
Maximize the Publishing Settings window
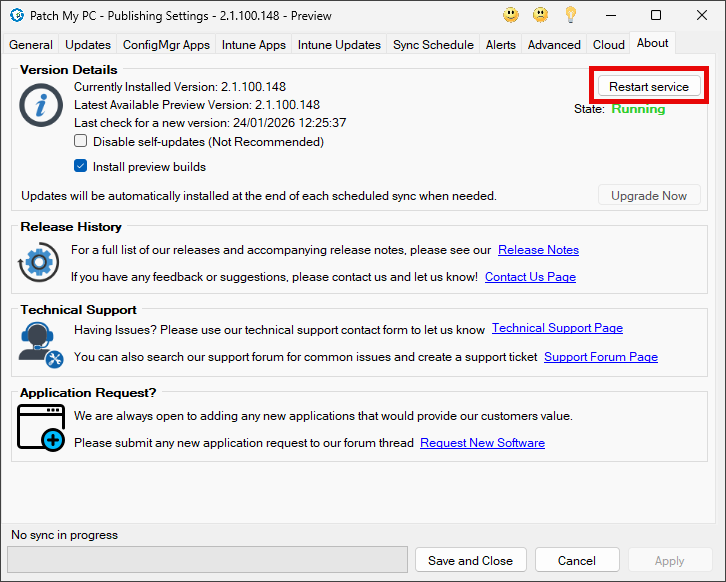(x=656, y=15)
